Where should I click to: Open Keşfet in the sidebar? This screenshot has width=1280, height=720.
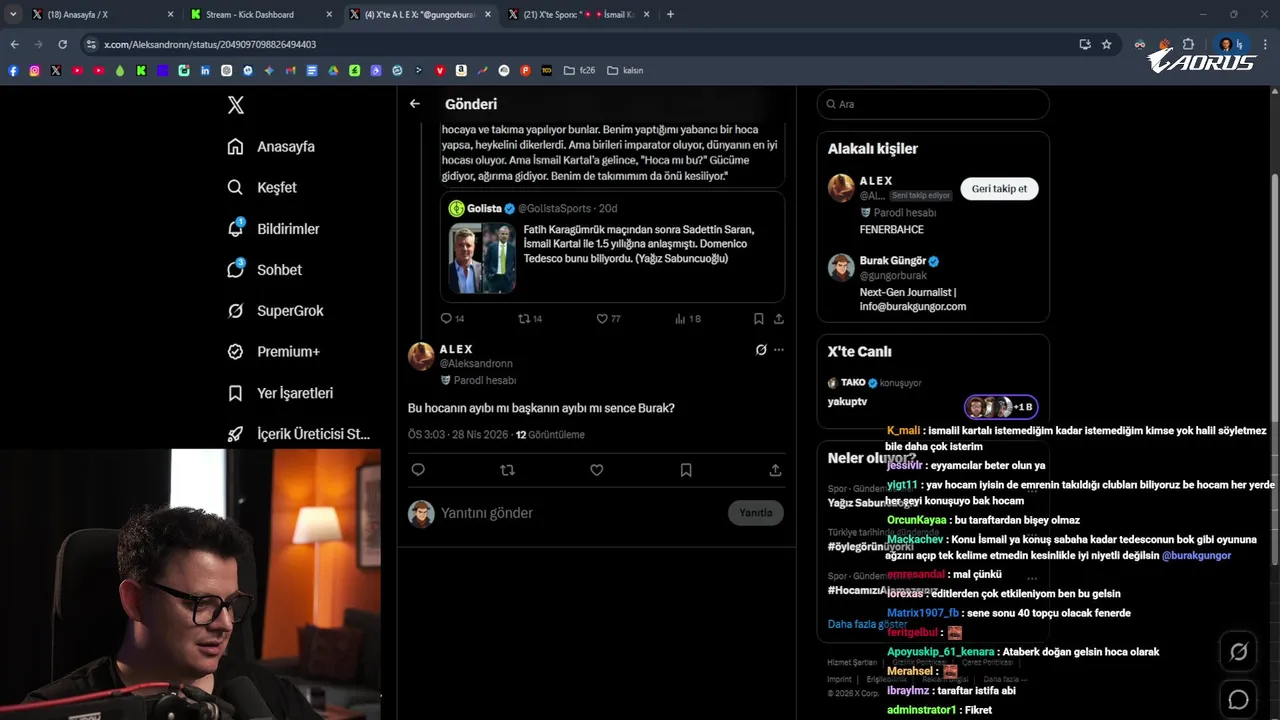click(x=262, y=187)
